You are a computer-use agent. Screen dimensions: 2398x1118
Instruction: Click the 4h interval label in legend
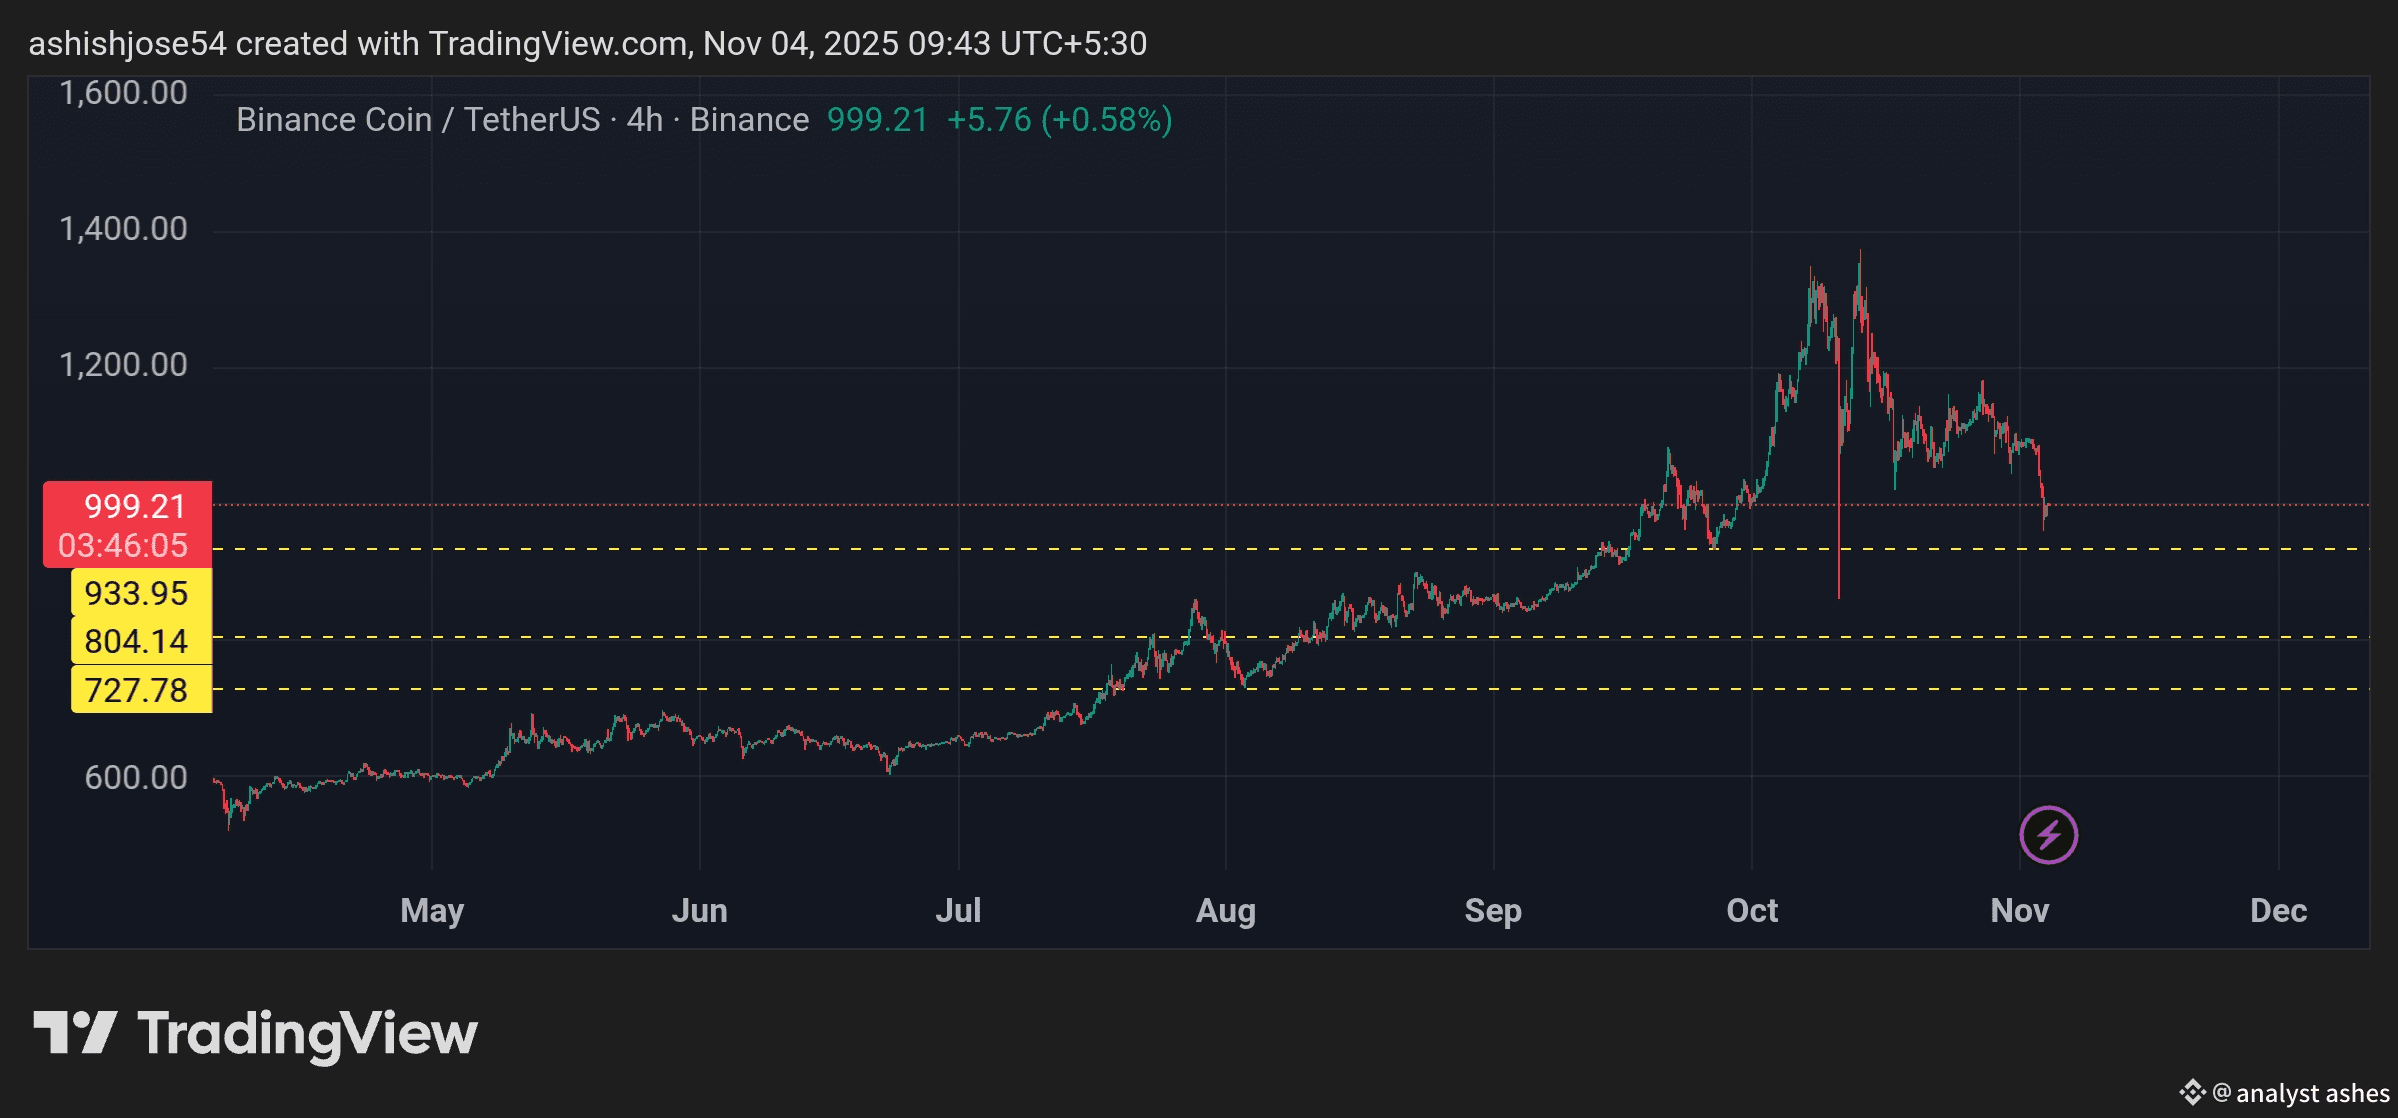645,120
